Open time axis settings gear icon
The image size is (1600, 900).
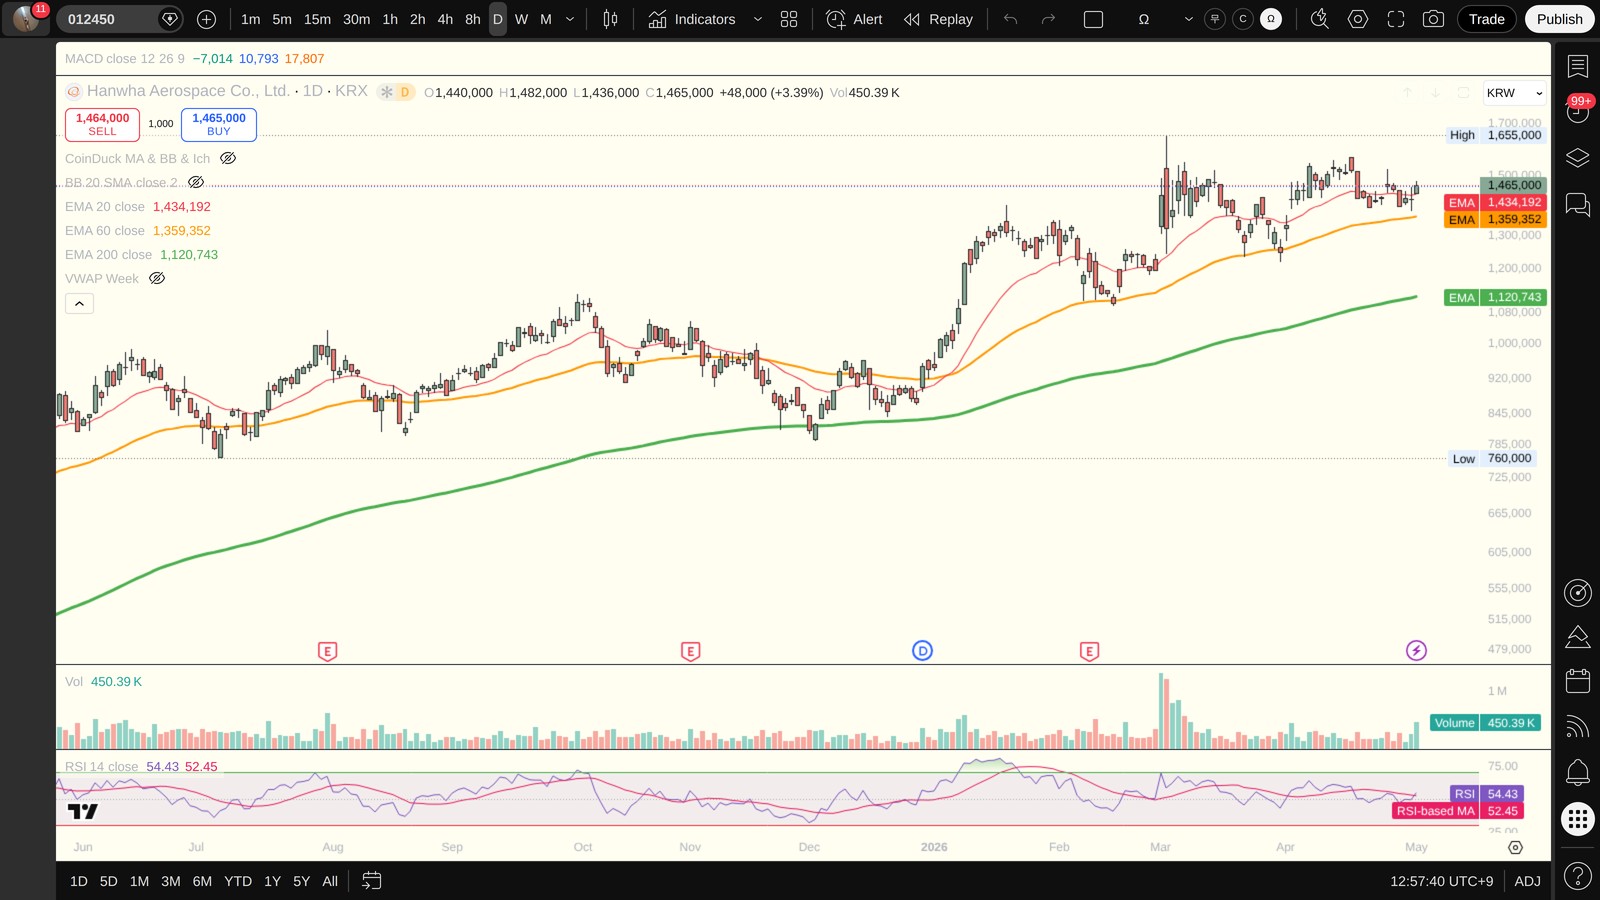click(x=1515, y=847)
